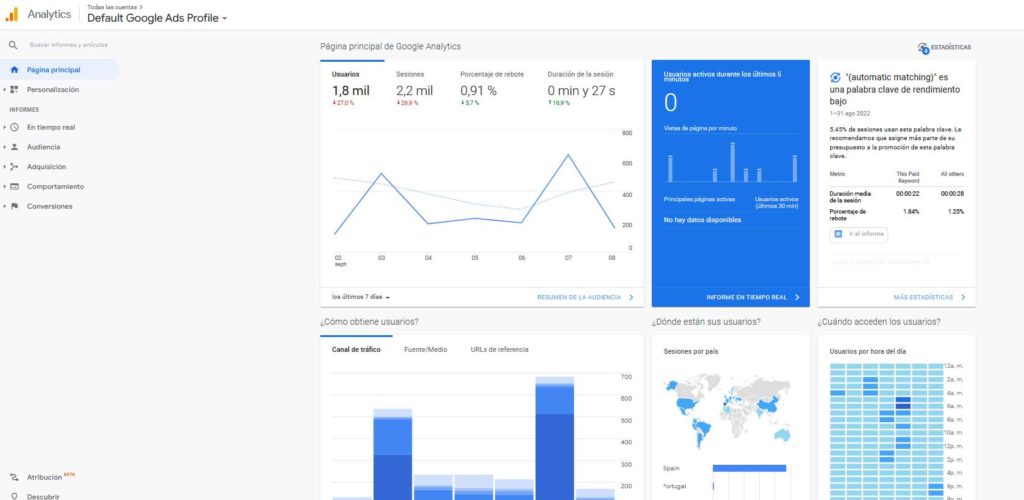Click the Personalización dashboard icon
Image resolution: width=1024 pixels, height=500 pixels.
(x=14, y=90)
